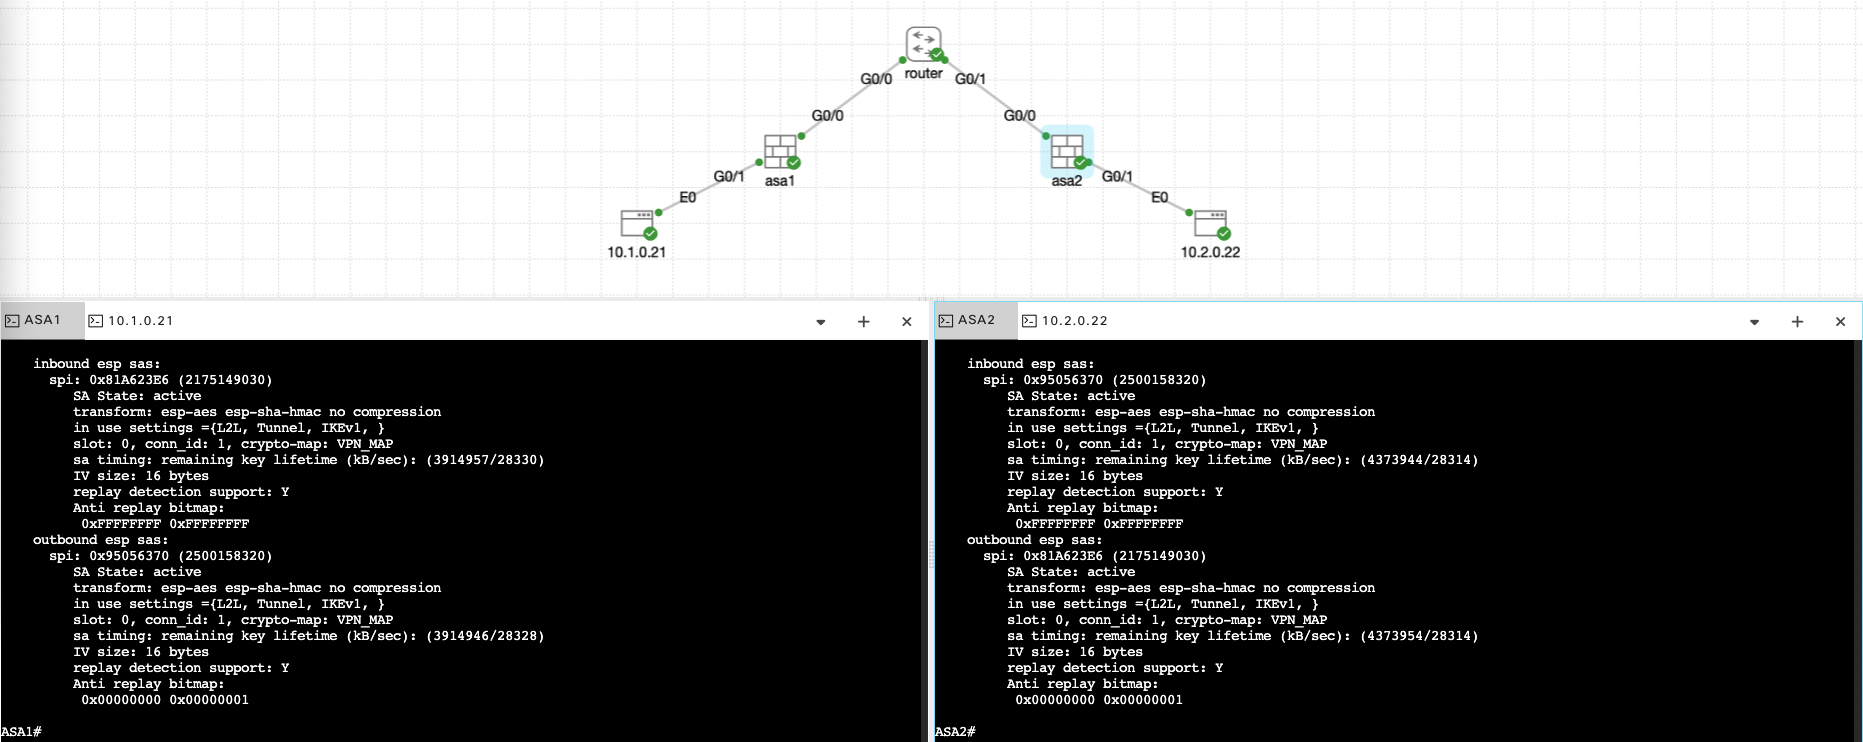Click the router G0/0 interface label
Viewport: 1863px width, 742px height.
(x=876, y=79)
